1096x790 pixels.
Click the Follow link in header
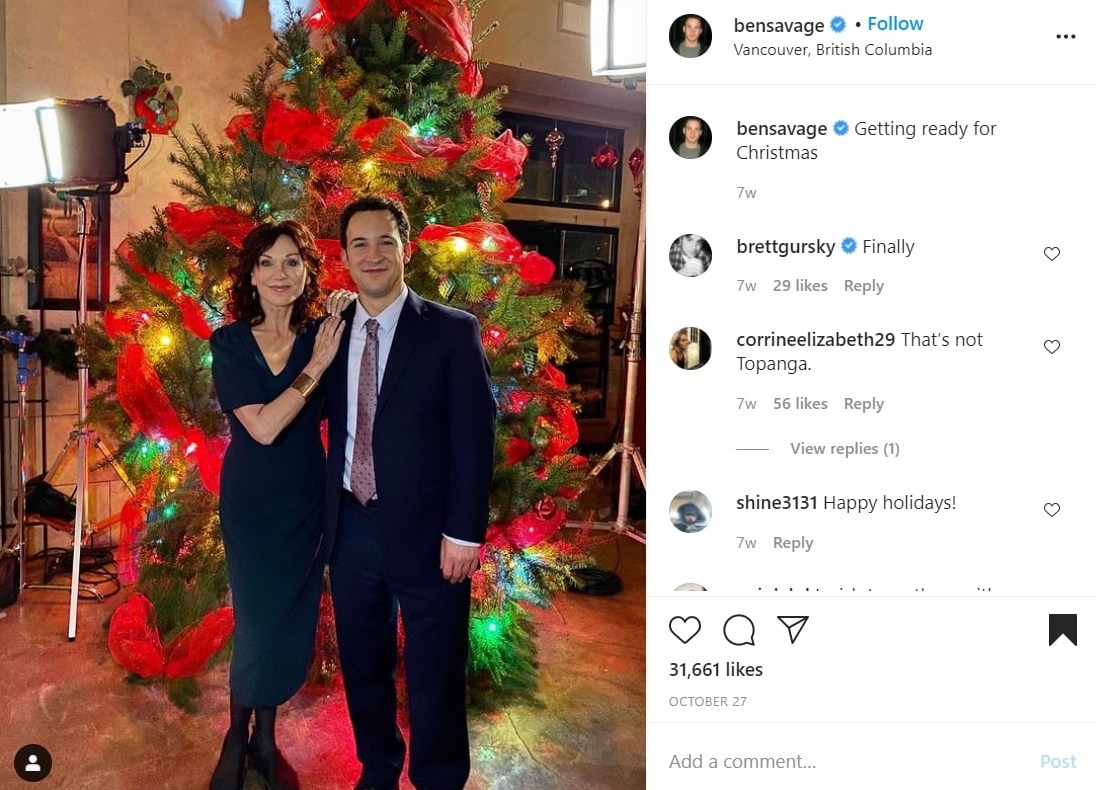point(895,24)
